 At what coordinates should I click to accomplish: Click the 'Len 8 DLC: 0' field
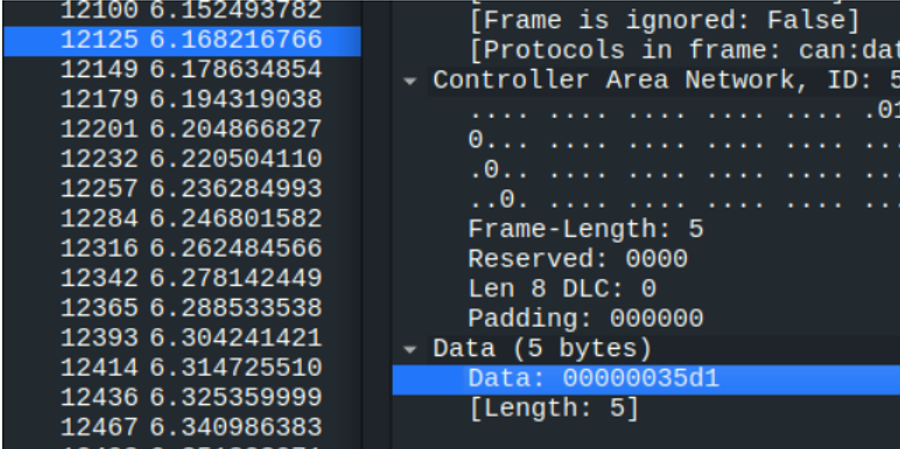click(x=561, y=290)
